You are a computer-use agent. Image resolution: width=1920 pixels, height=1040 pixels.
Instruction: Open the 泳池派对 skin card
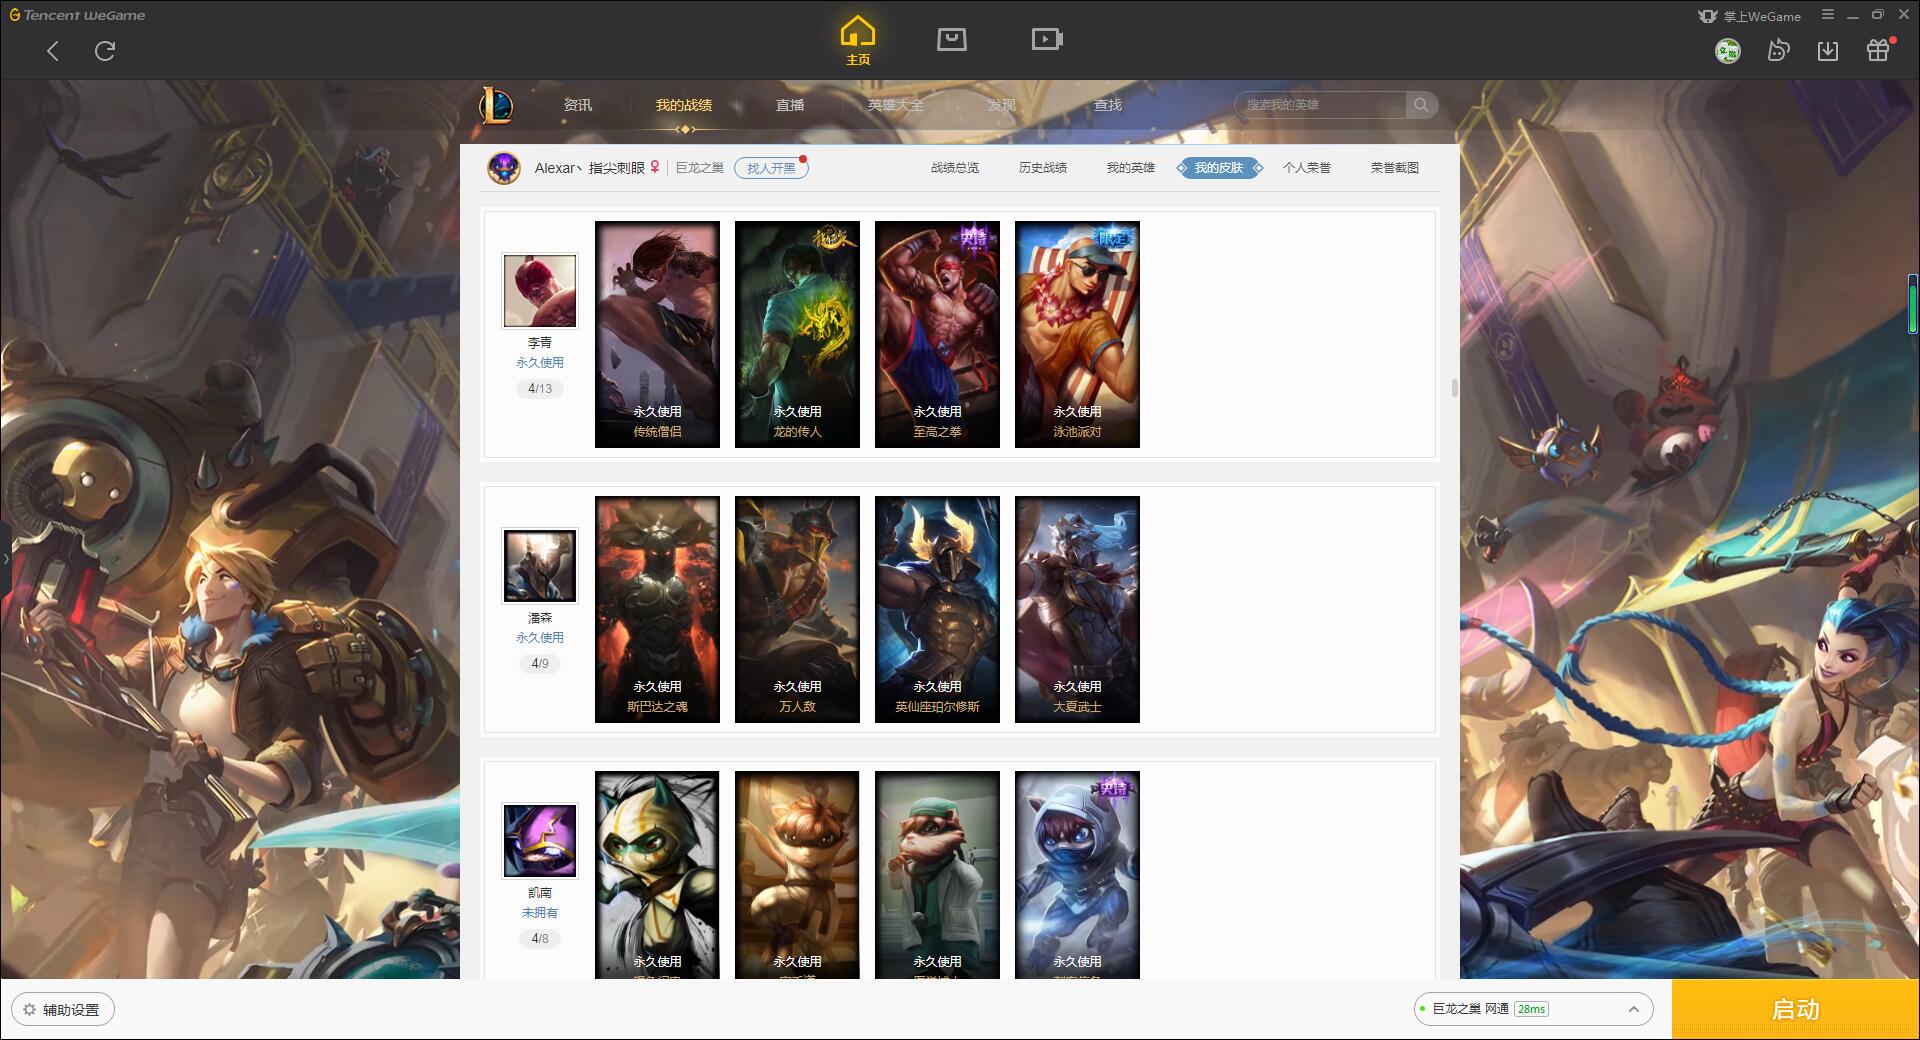[1077, 334]
